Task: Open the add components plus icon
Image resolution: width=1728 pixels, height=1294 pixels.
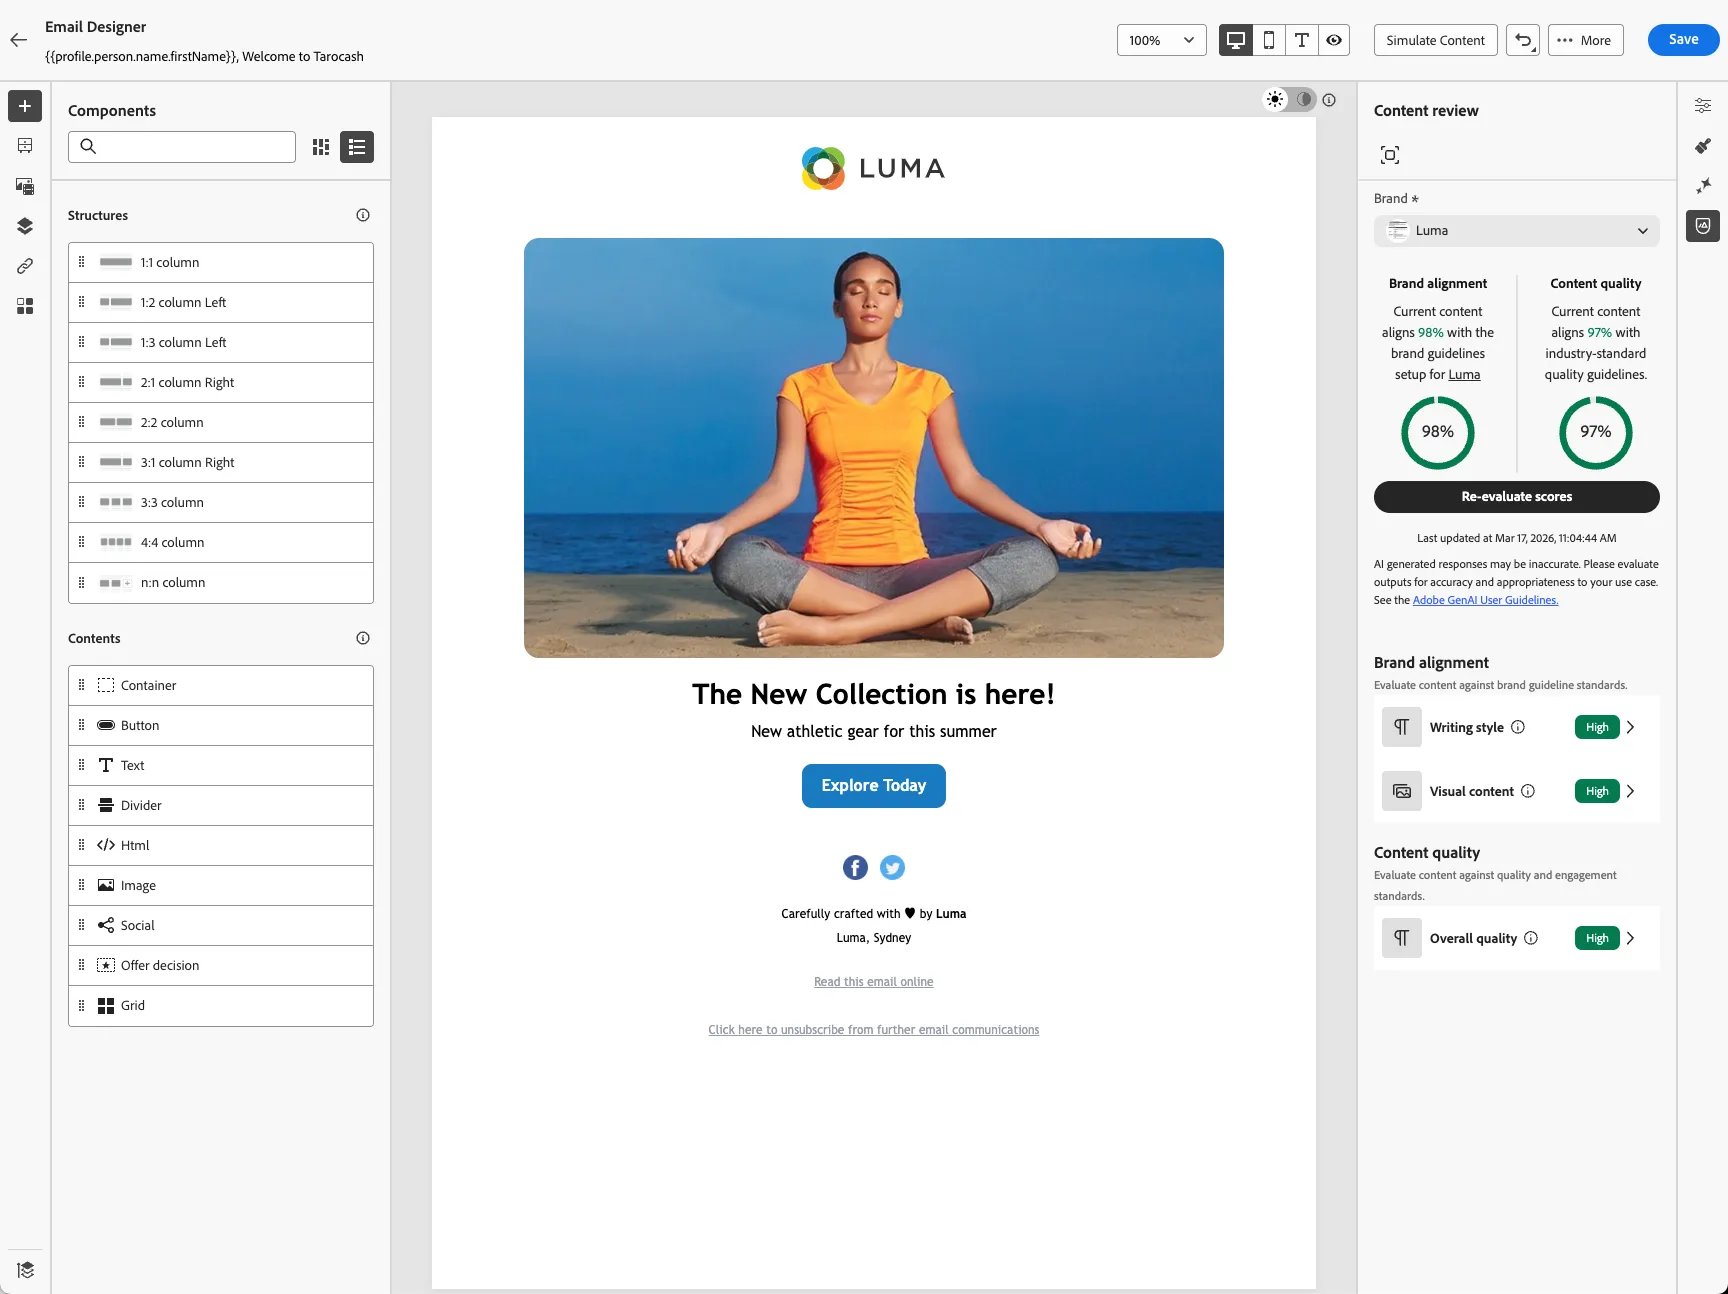Action: (x=25, y=106)
